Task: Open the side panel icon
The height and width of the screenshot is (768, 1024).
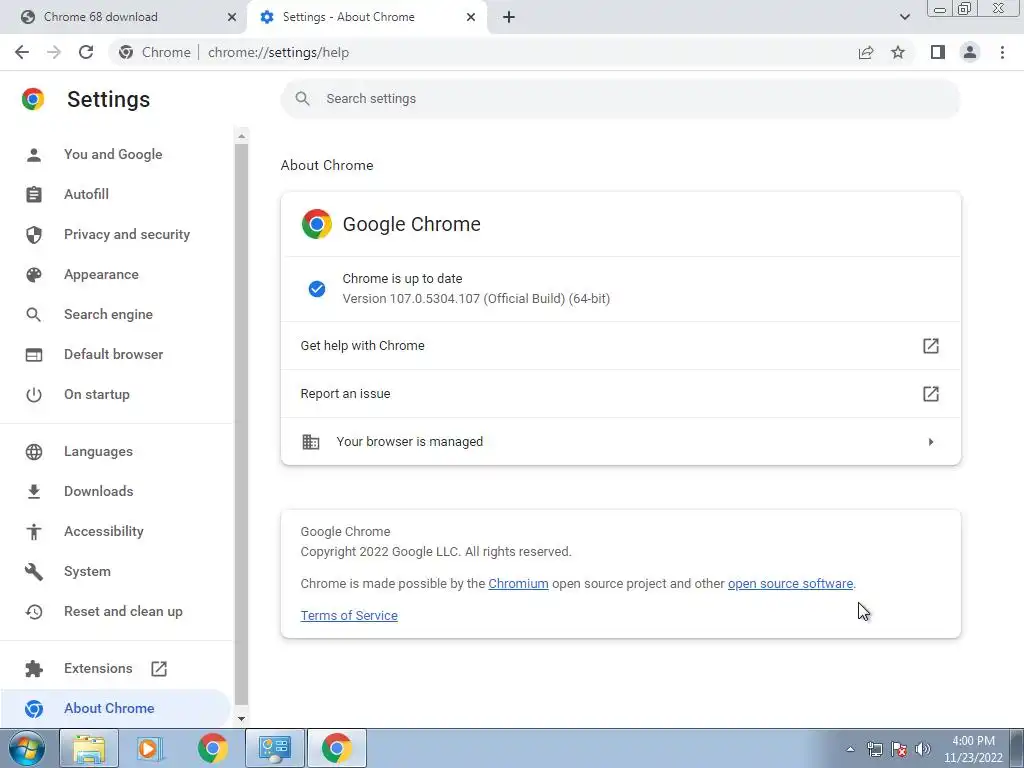Action: coord(938,52)
